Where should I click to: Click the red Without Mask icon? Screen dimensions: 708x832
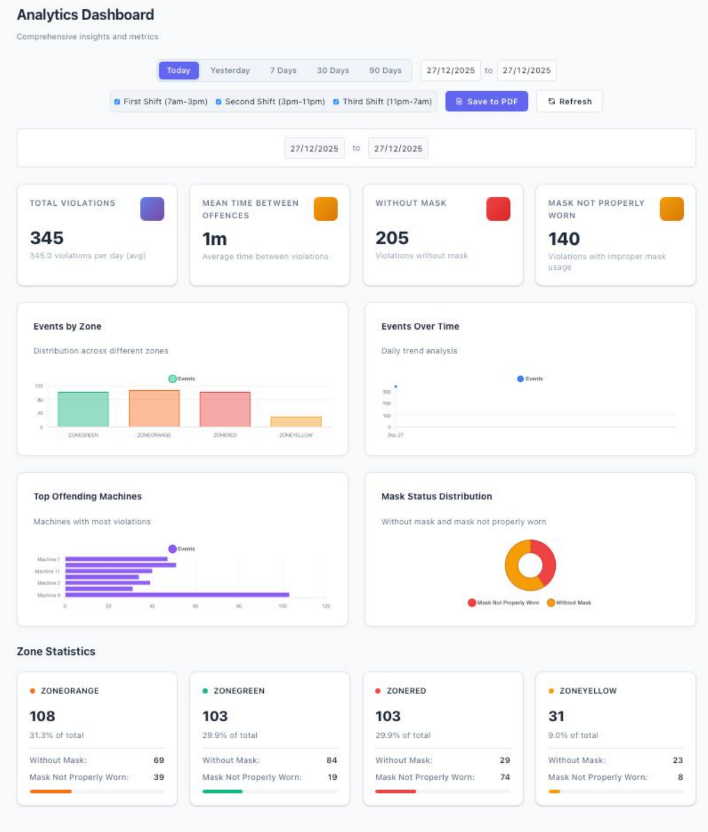498,208
